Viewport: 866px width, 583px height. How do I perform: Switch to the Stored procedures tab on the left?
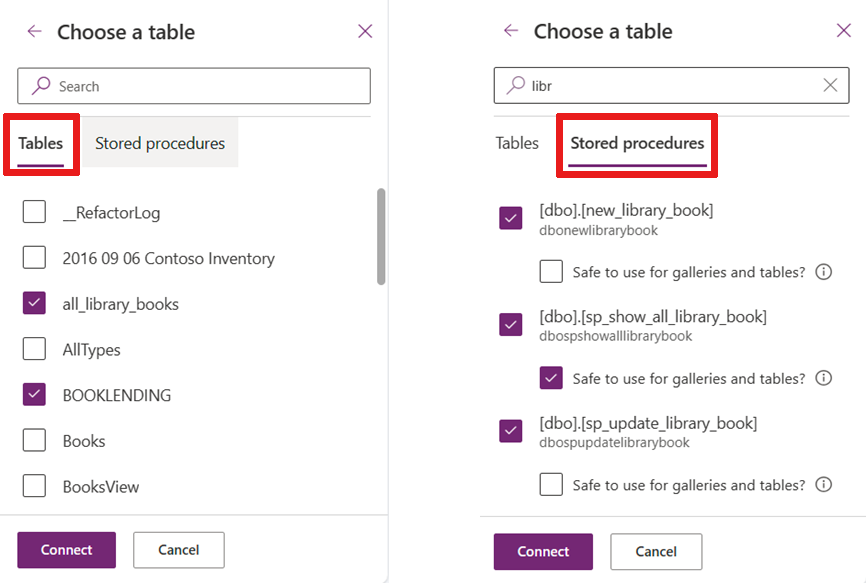(x=159, y=143)
